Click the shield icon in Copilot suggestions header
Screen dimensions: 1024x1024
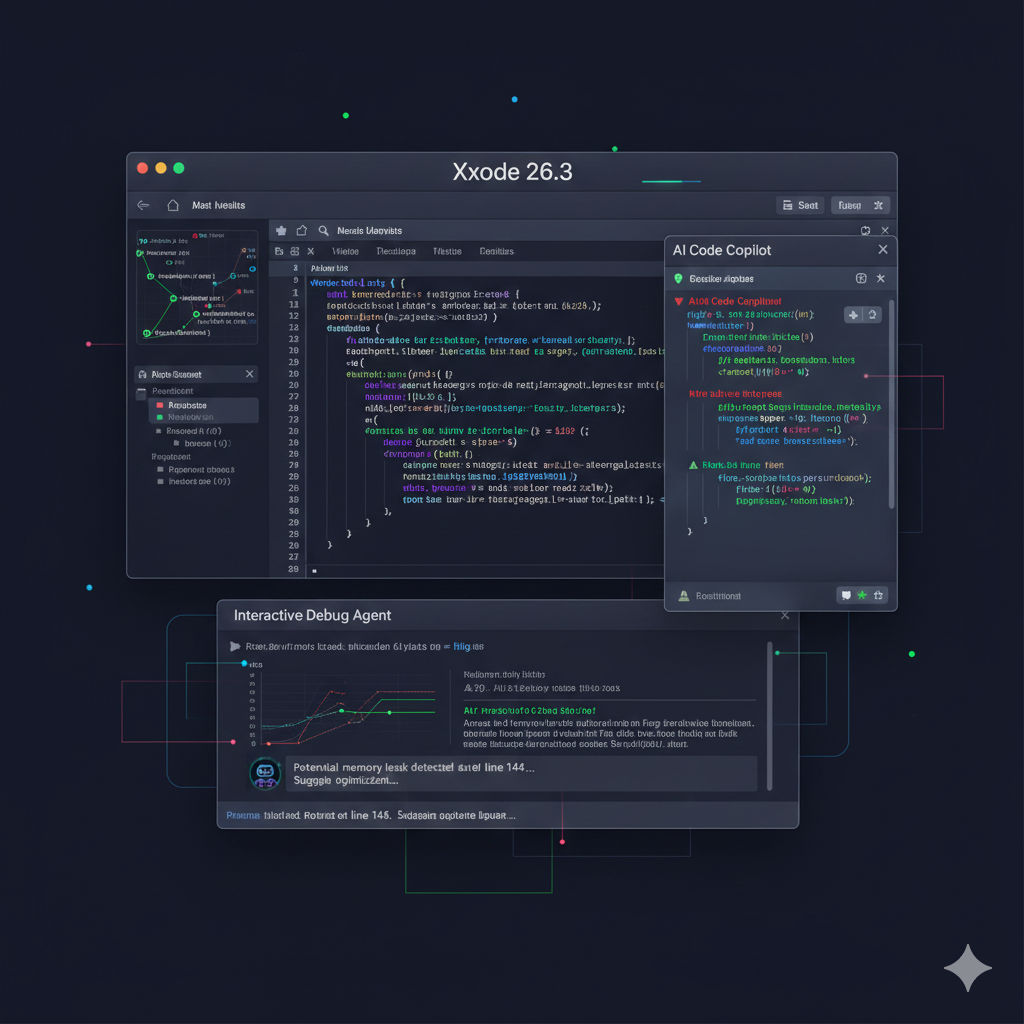pos(679,279)
